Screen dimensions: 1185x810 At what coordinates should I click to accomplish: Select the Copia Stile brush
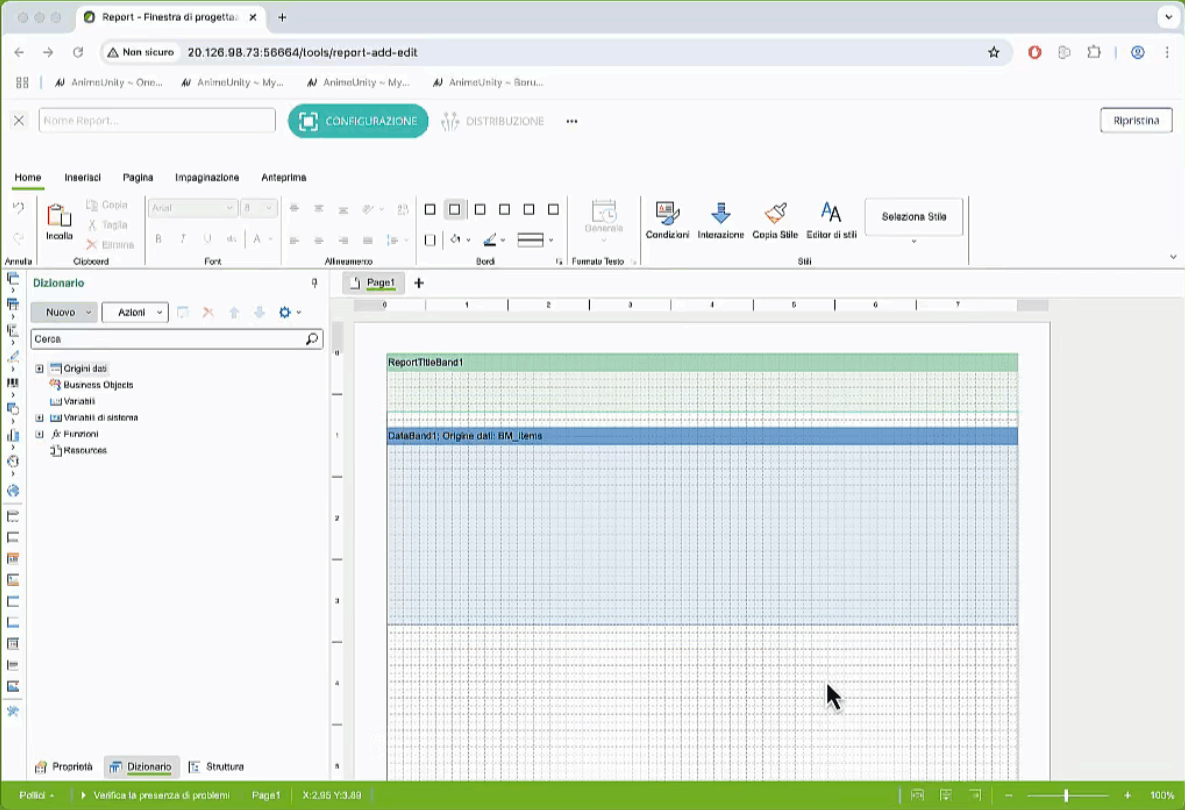(x=775, y=221)
